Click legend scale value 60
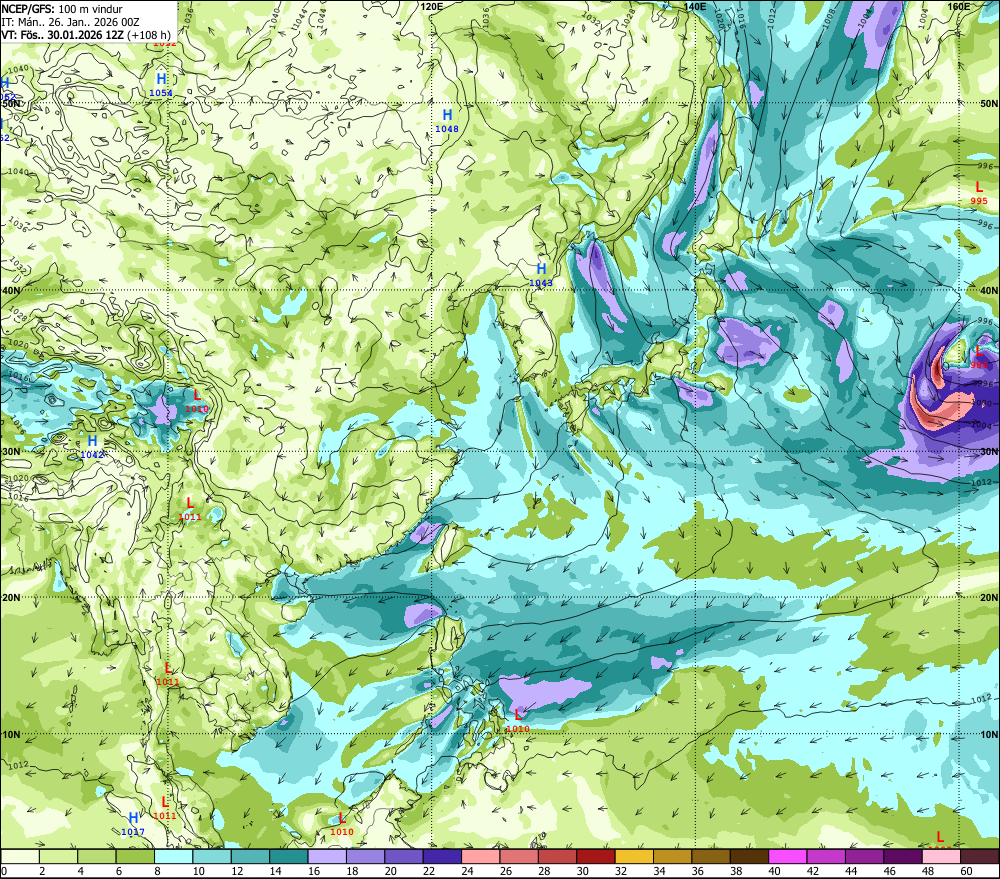Image resolution: width=1000 pixels, height=879 pixels. pos(966,871)
